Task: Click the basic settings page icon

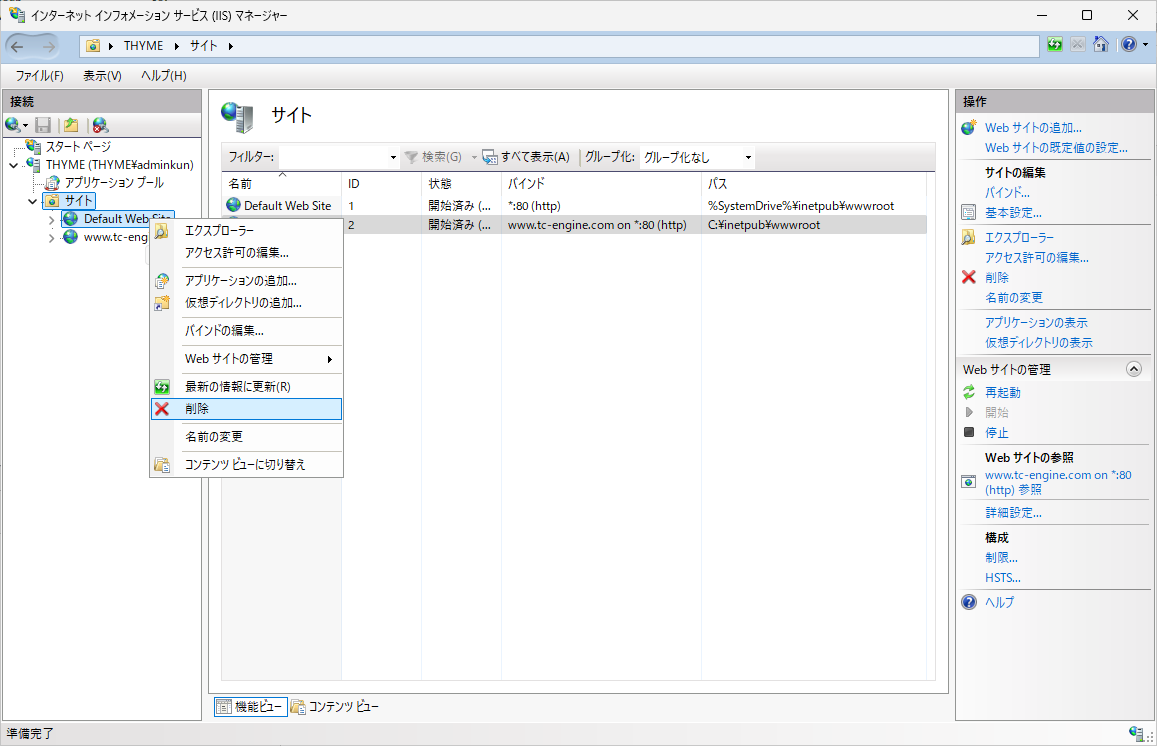Action: pyautogui.click(x=969, y=213)
